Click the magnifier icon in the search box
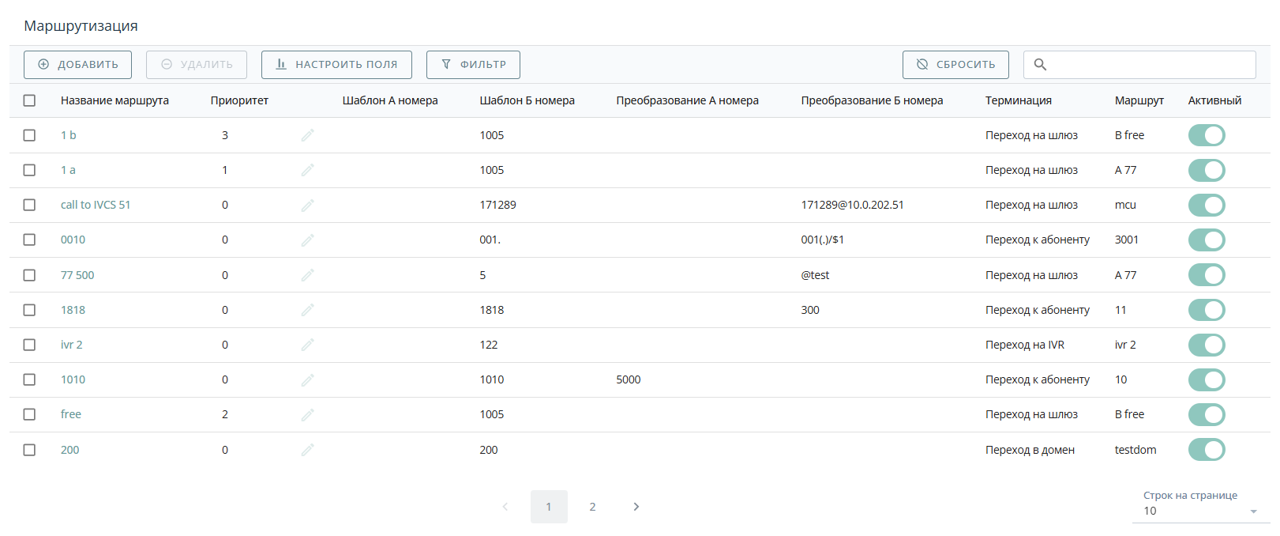 [x=1040, y=65]
